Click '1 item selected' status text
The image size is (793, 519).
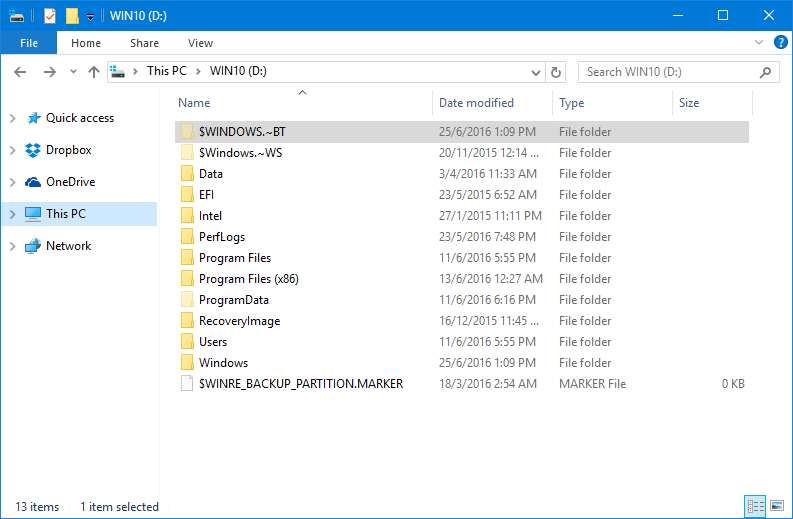pyautogui.click(x=119, y=507)
